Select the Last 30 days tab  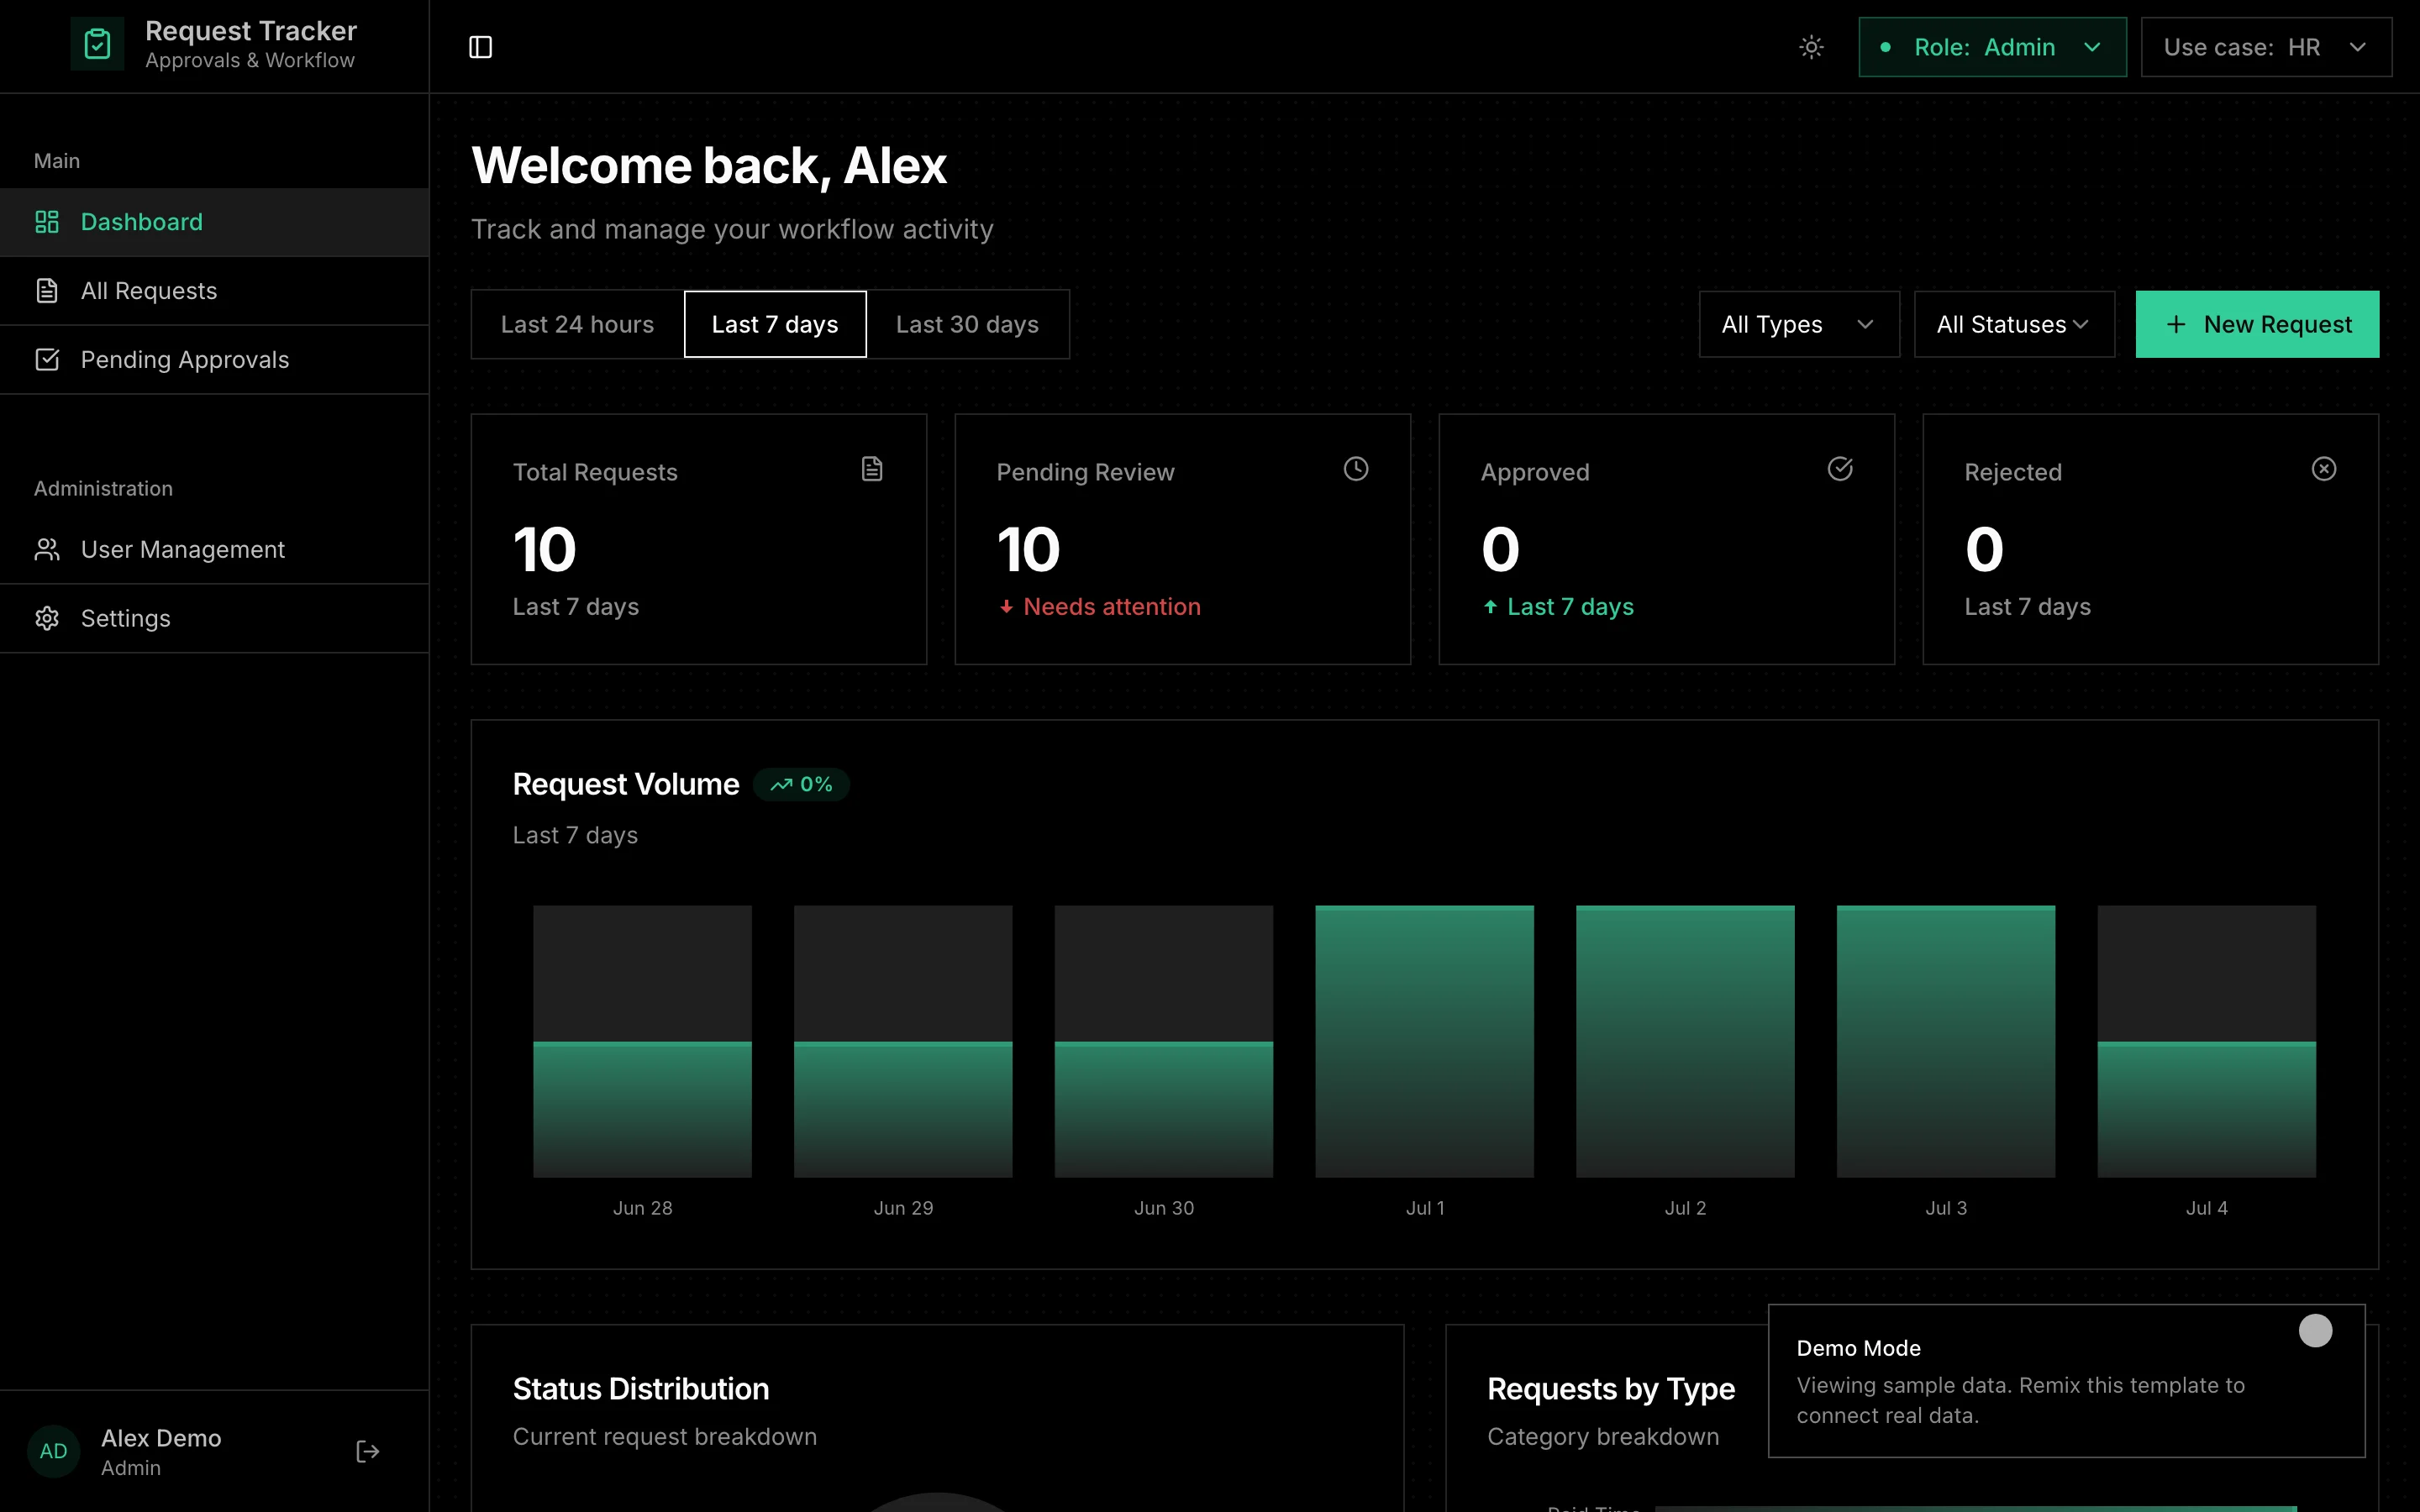pos(967,324)
